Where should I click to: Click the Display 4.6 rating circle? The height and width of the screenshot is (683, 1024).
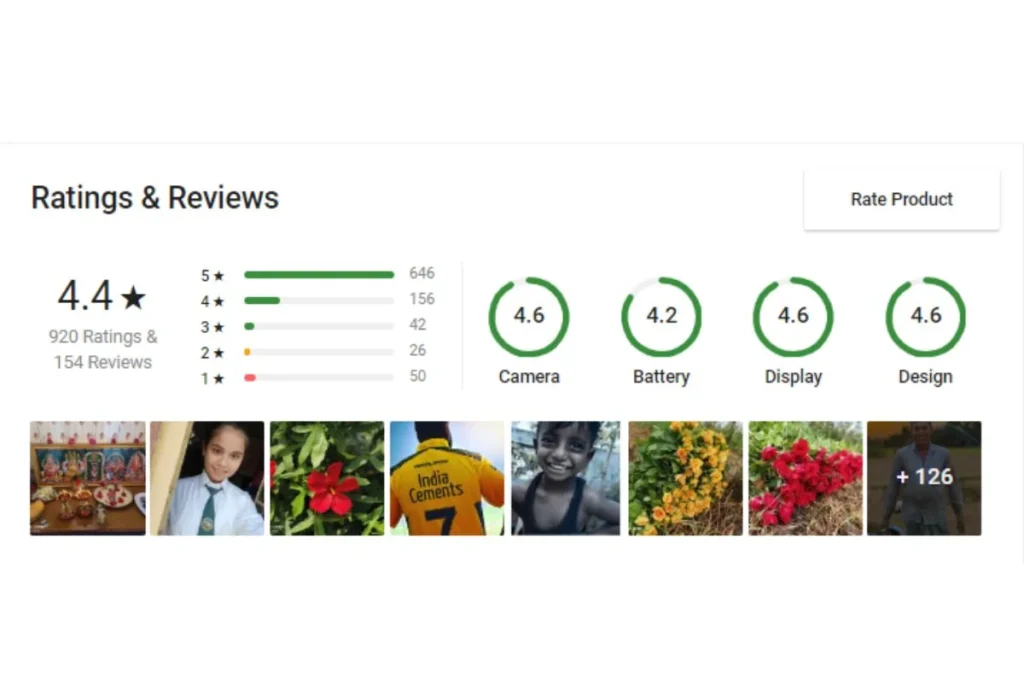(793, 317)
